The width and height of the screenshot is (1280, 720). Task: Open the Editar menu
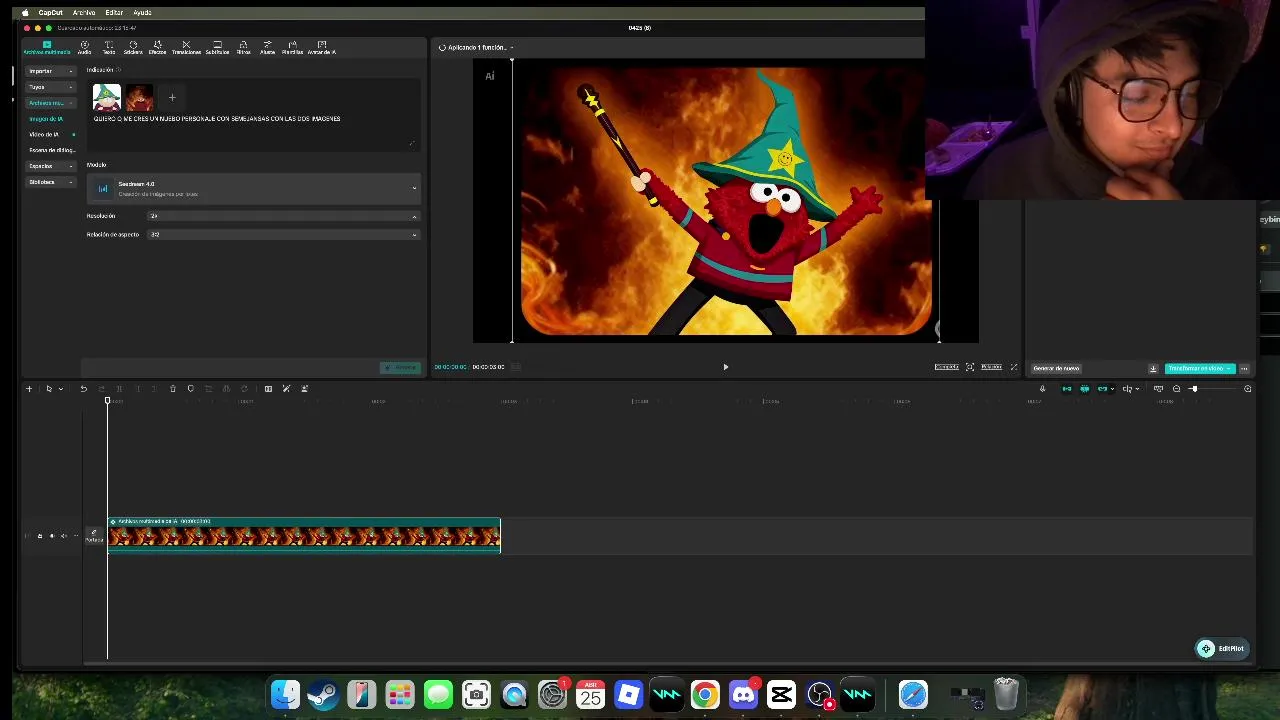[114, 13]
